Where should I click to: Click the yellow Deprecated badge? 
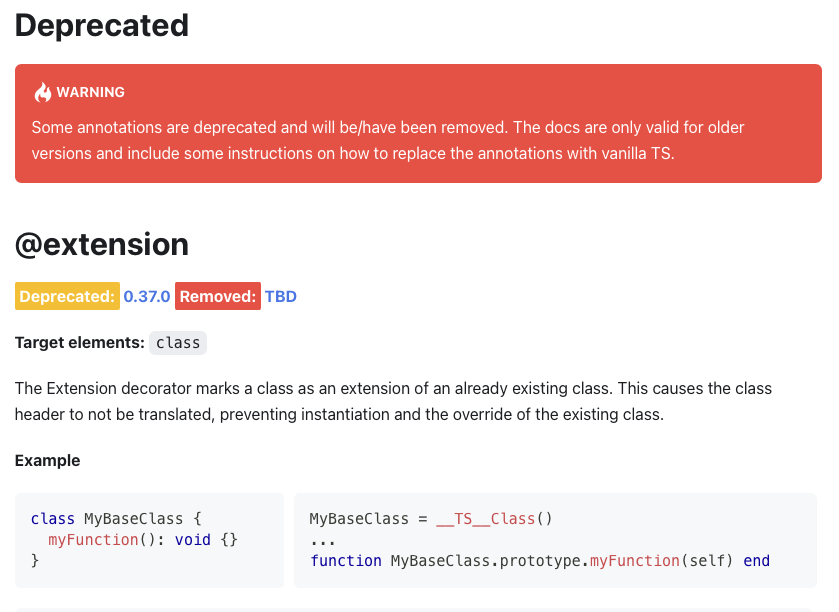[67, 296]
